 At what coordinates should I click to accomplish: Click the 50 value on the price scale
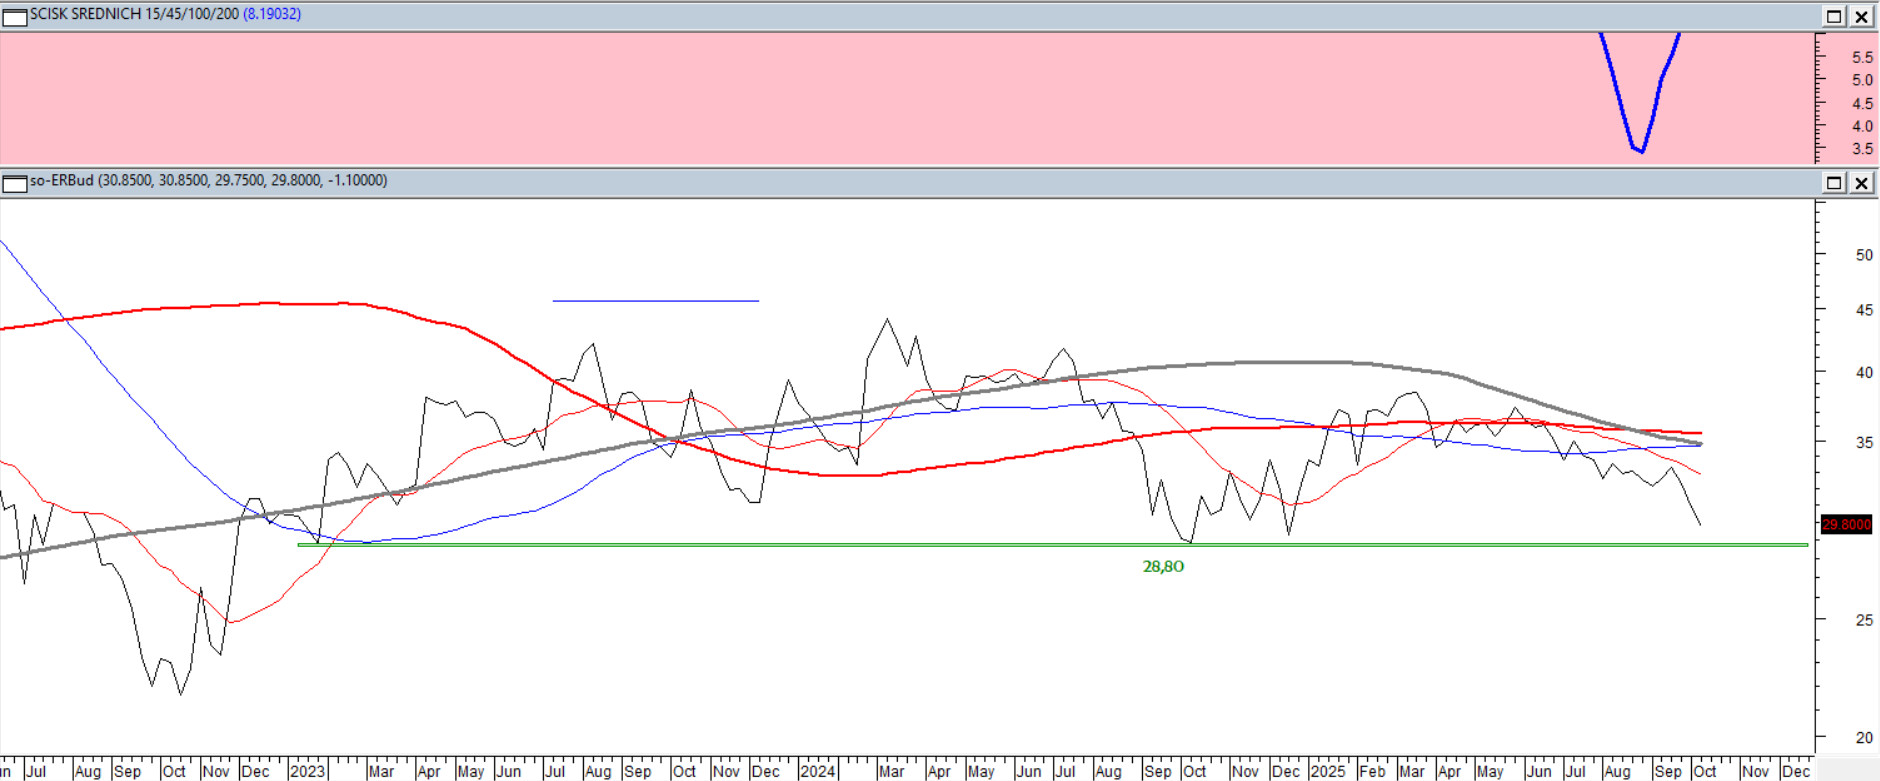click(1864, 255)
